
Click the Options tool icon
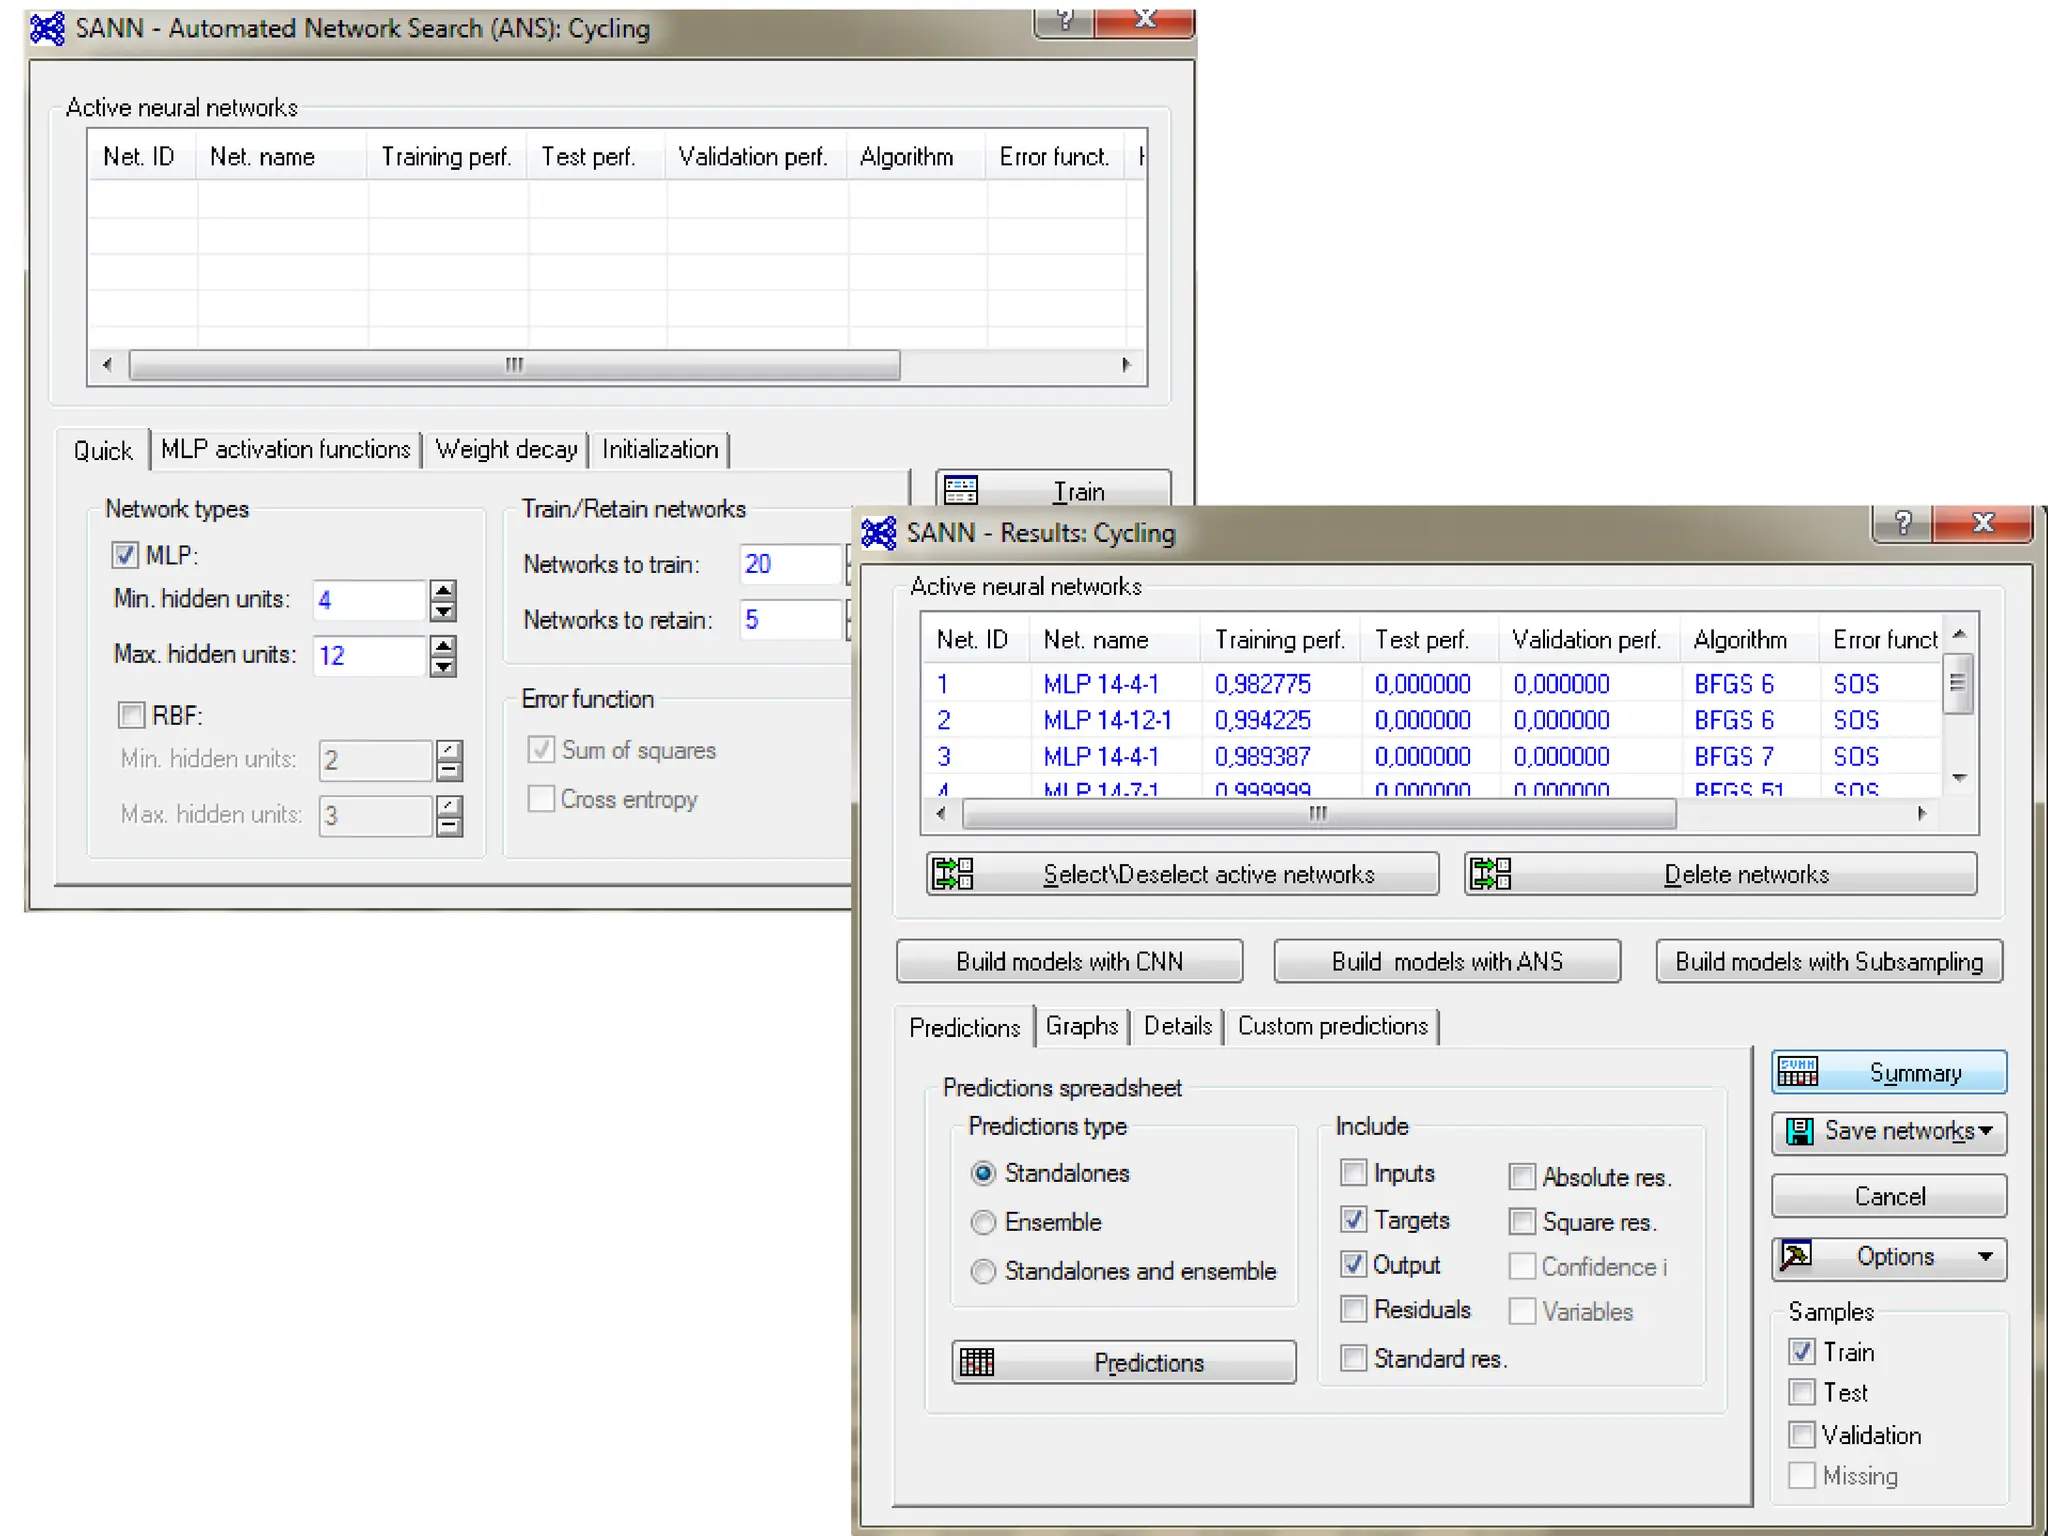coord(1797,1255)
